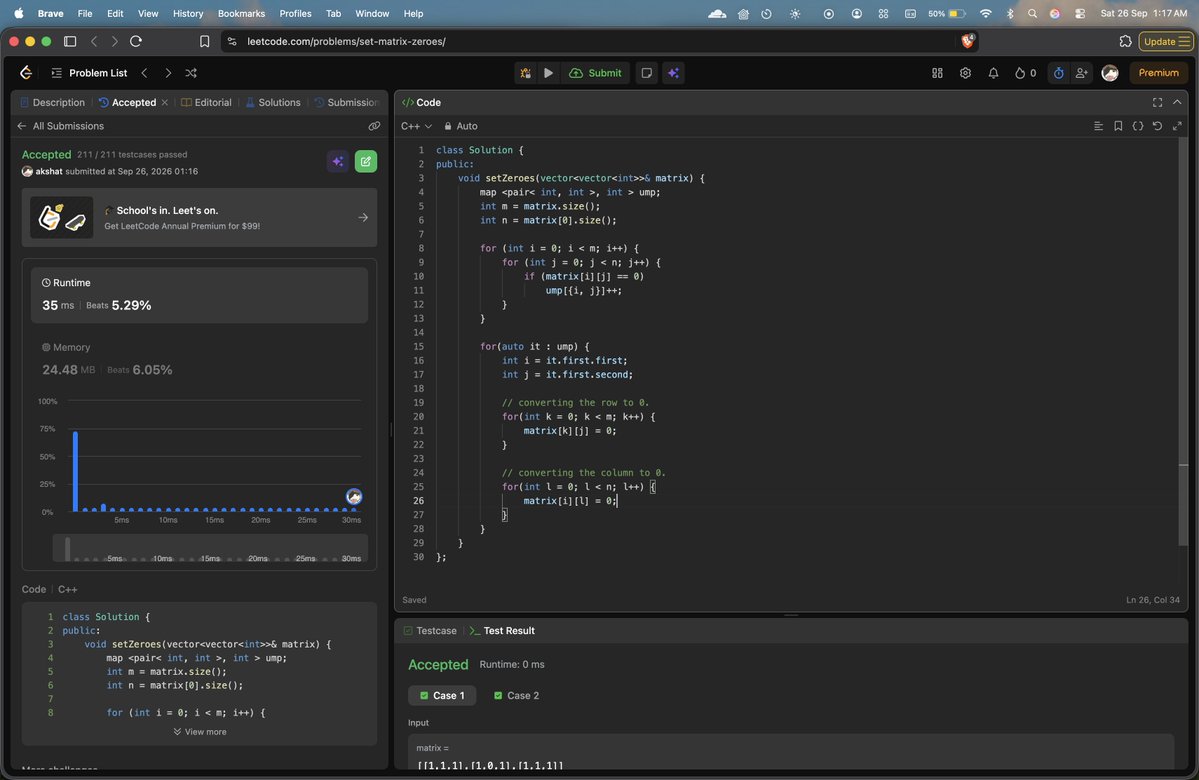Open the Submissions tab

(346, 102)
